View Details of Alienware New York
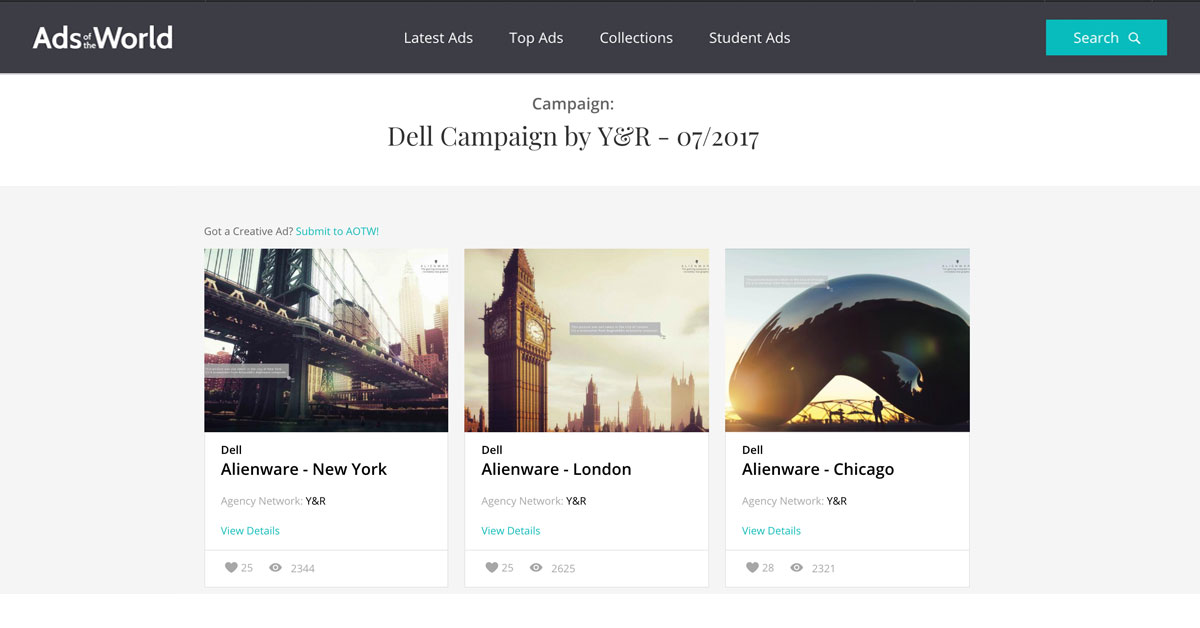1200x628 pixels. [x=250, y=531]
